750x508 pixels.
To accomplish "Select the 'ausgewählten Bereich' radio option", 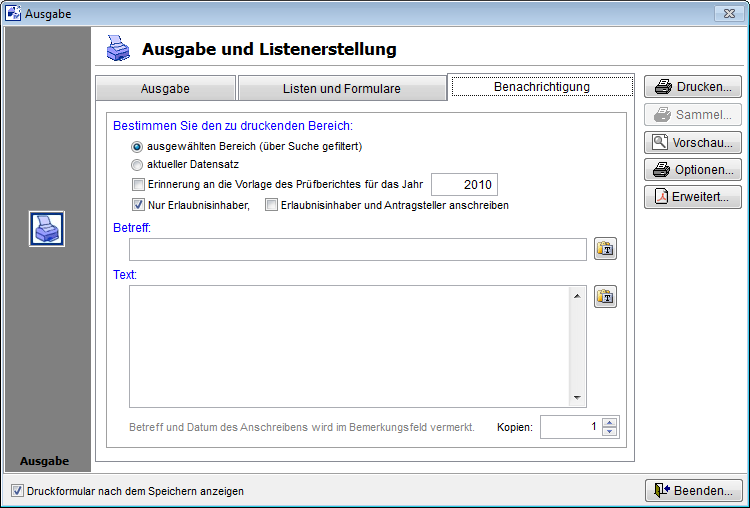I will (138, 146).
